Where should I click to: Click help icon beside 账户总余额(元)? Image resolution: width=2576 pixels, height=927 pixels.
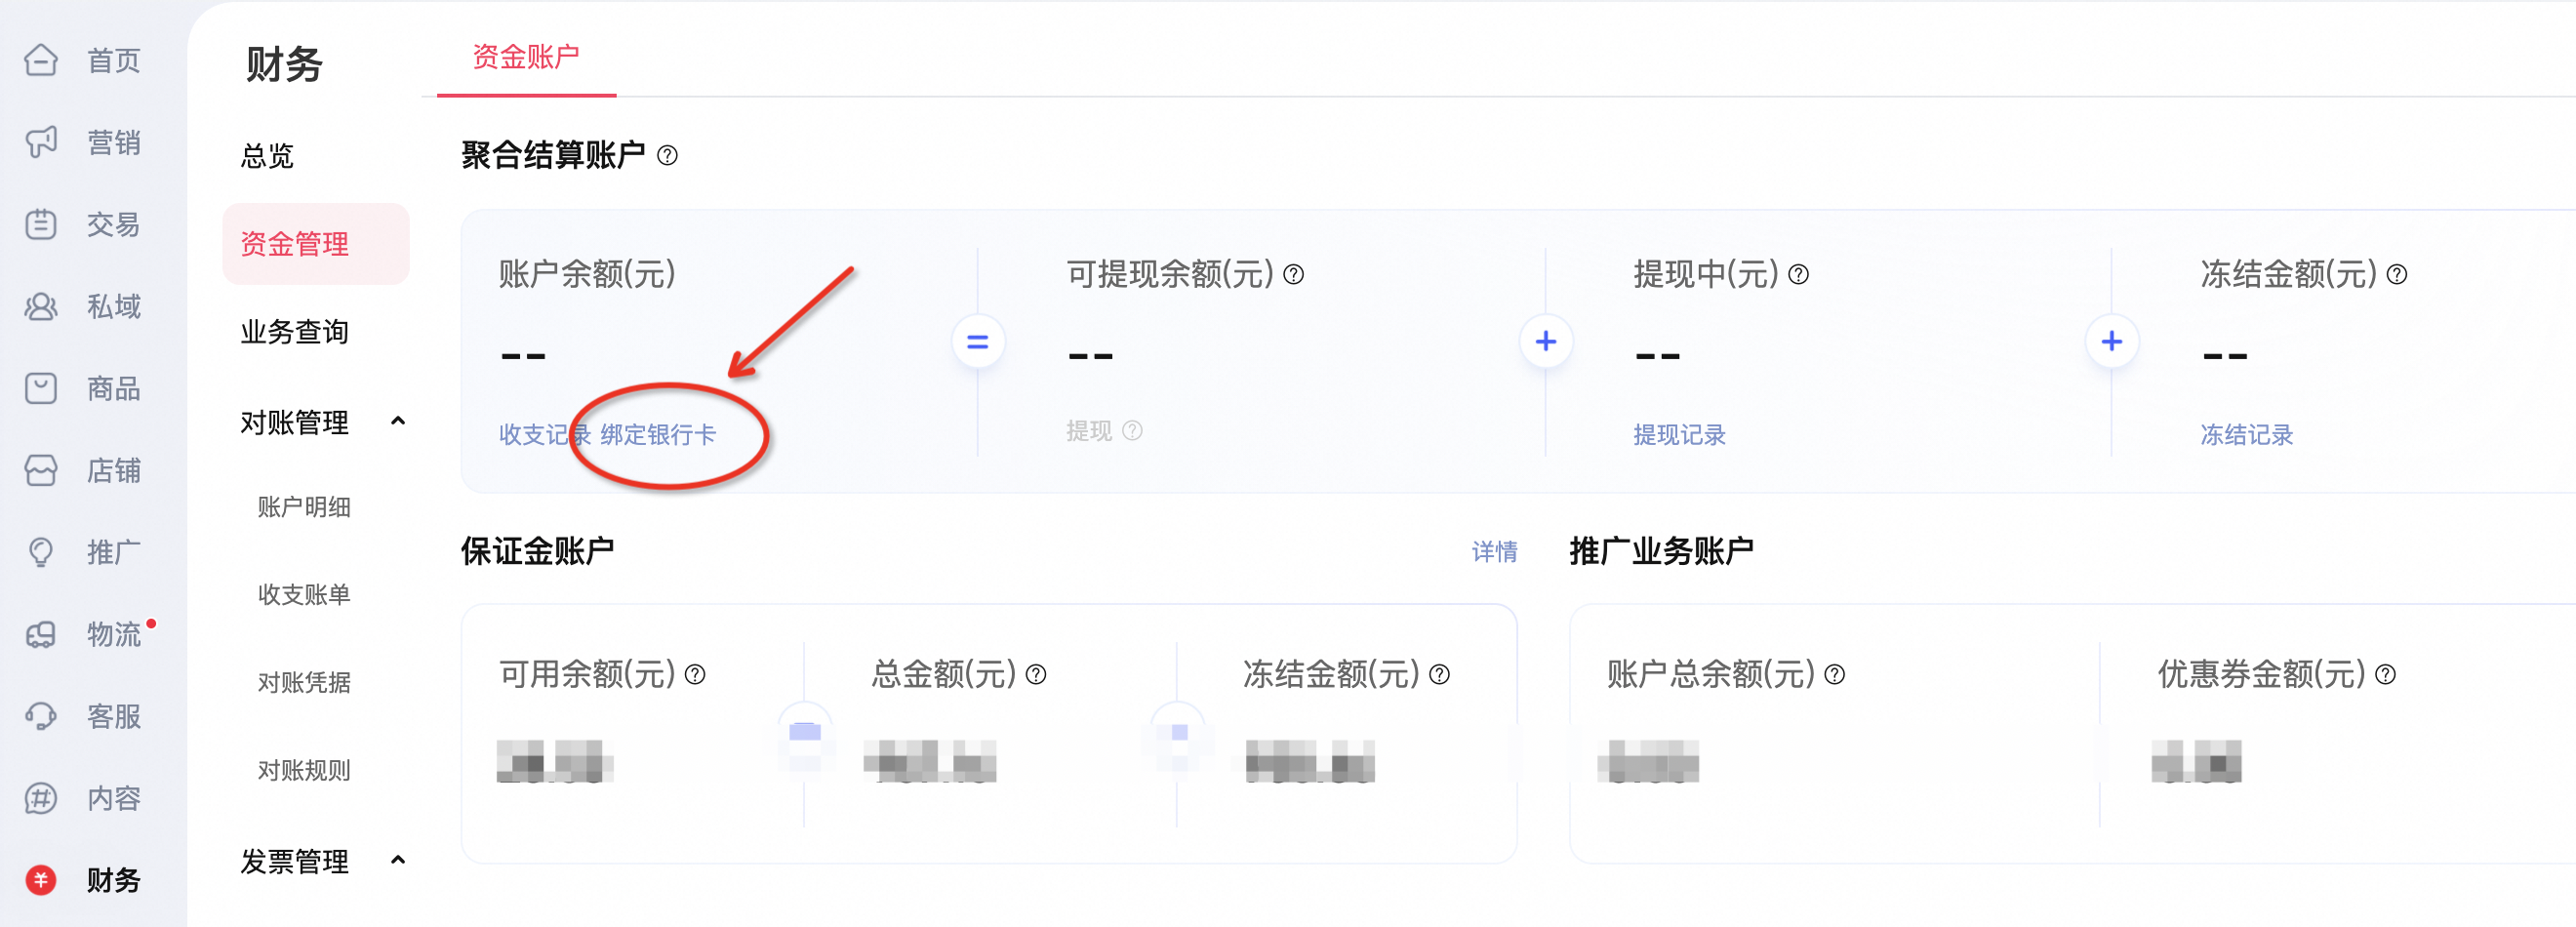pos(1835,675)
